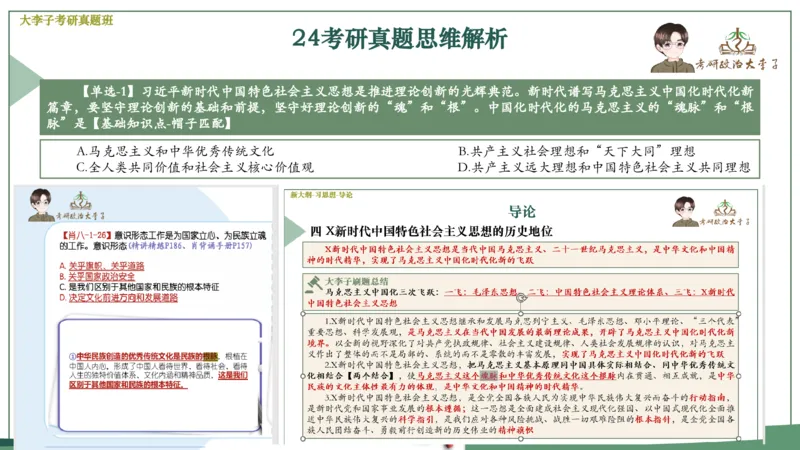Click the header text 大李子考研真题班

click(x=66, y=20)
